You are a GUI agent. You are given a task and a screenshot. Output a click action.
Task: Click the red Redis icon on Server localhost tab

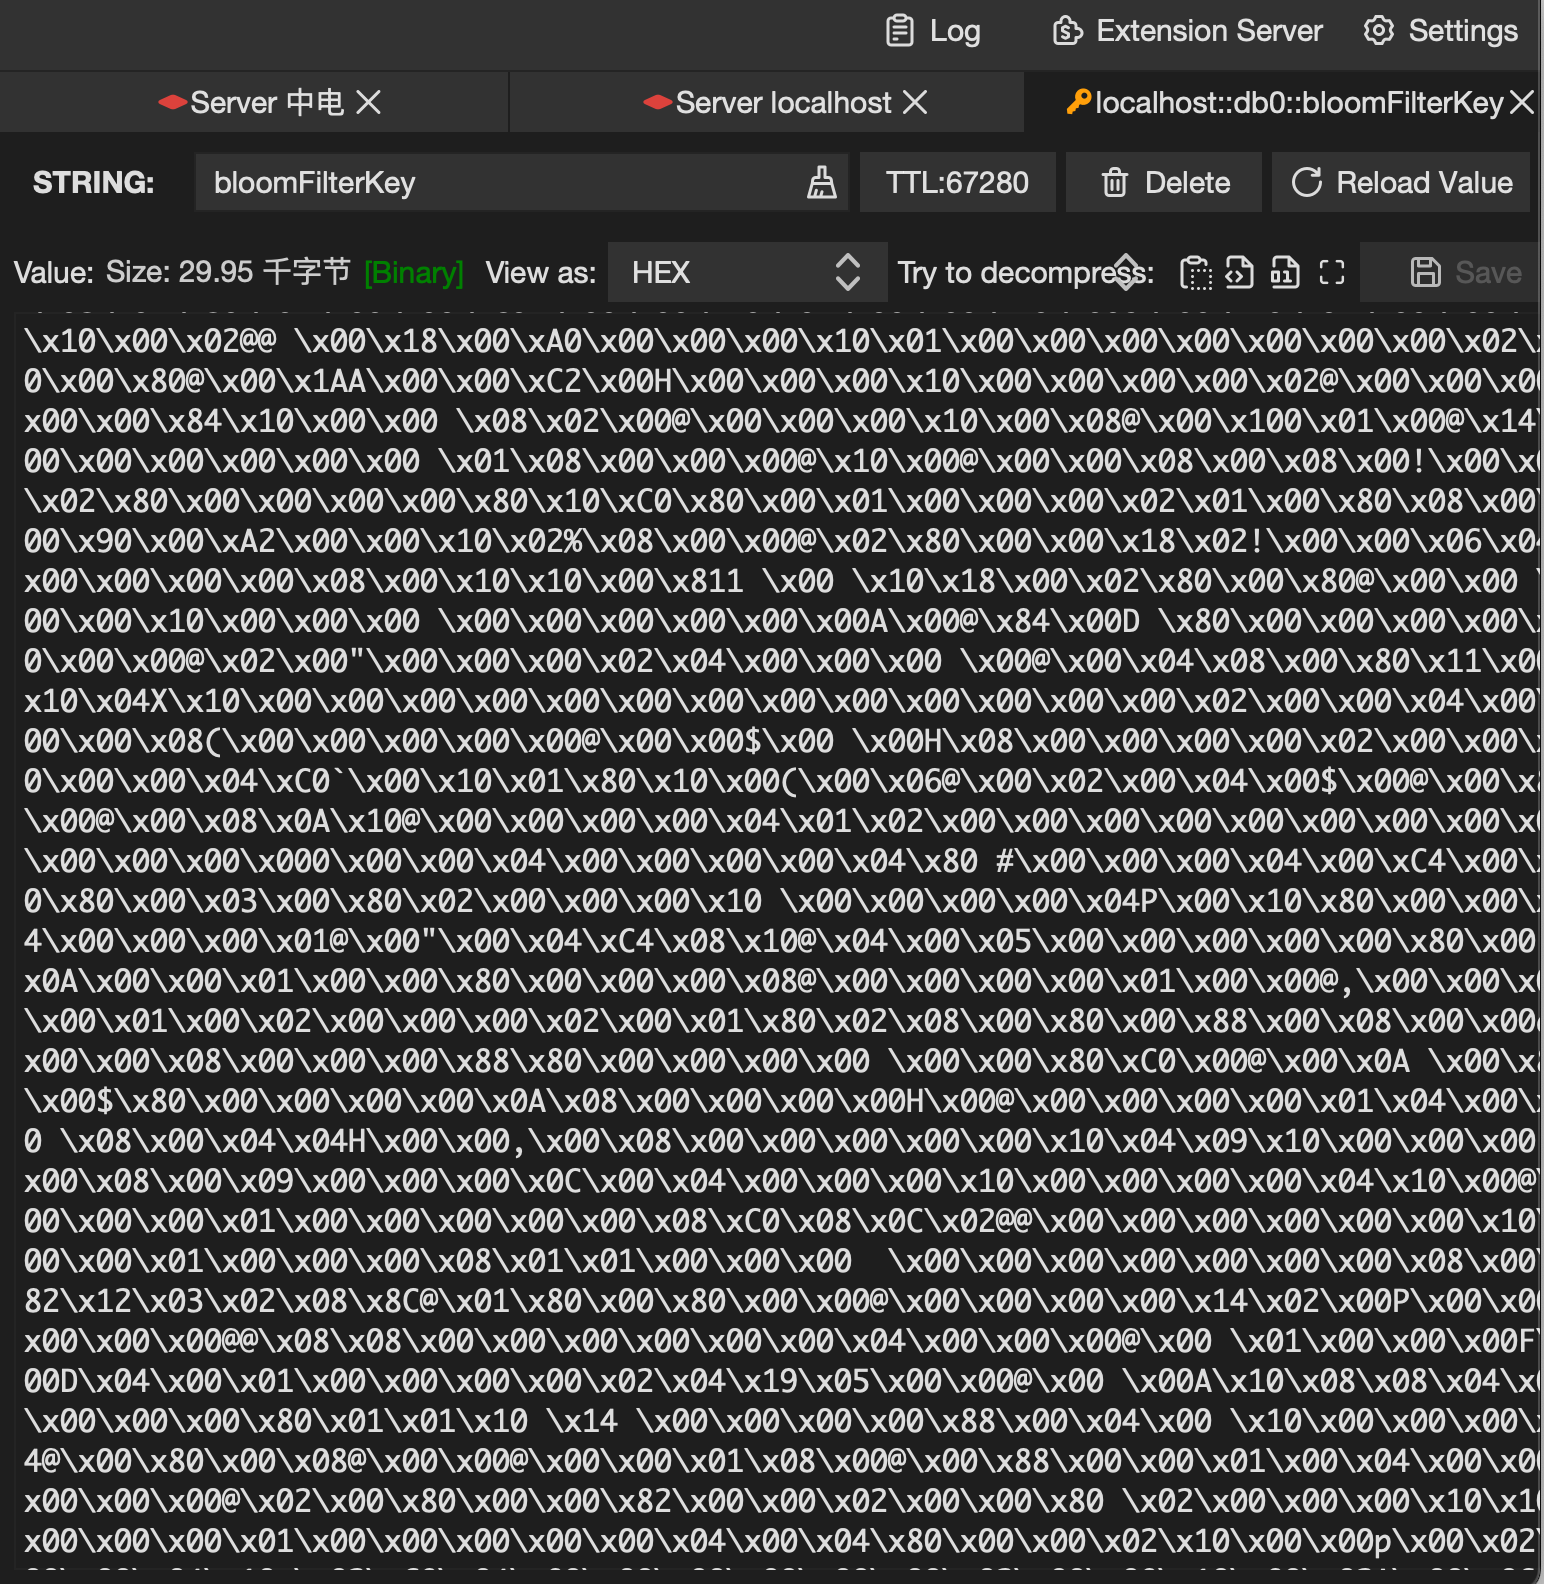658,102
